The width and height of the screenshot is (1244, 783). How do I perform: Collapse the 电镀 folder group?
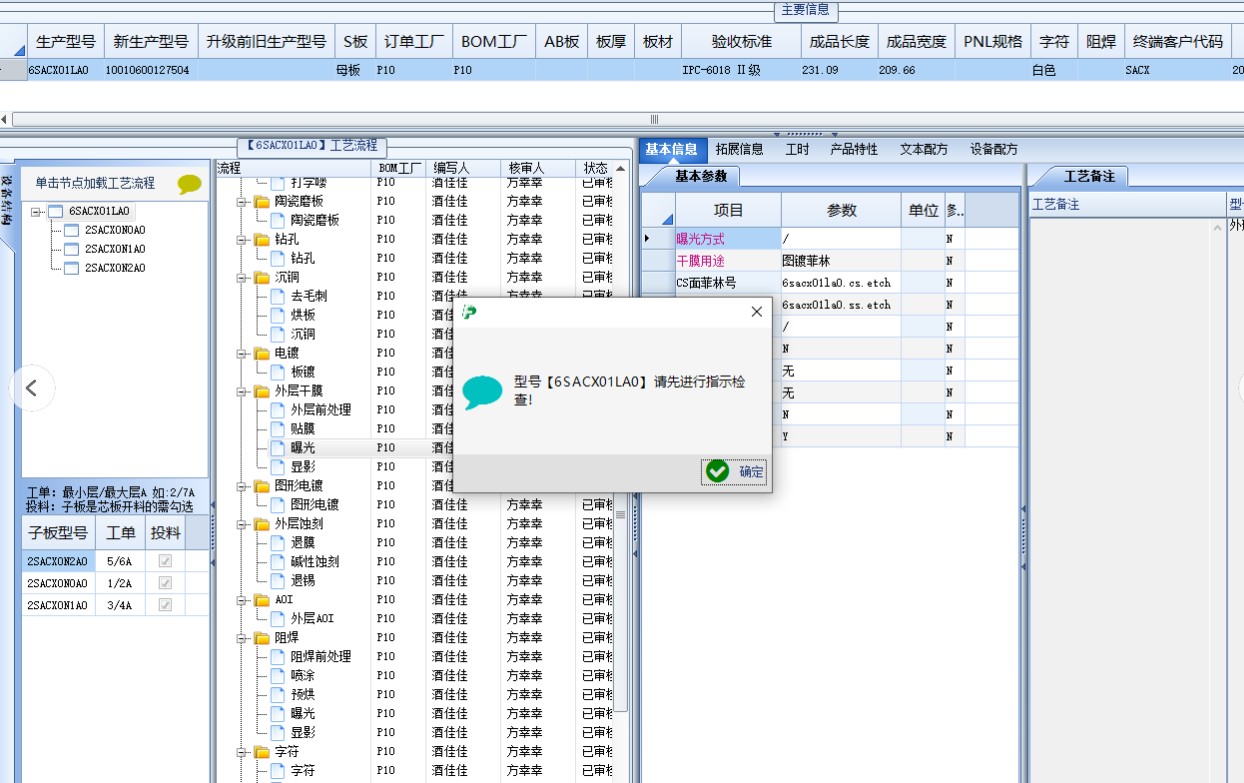242,353
